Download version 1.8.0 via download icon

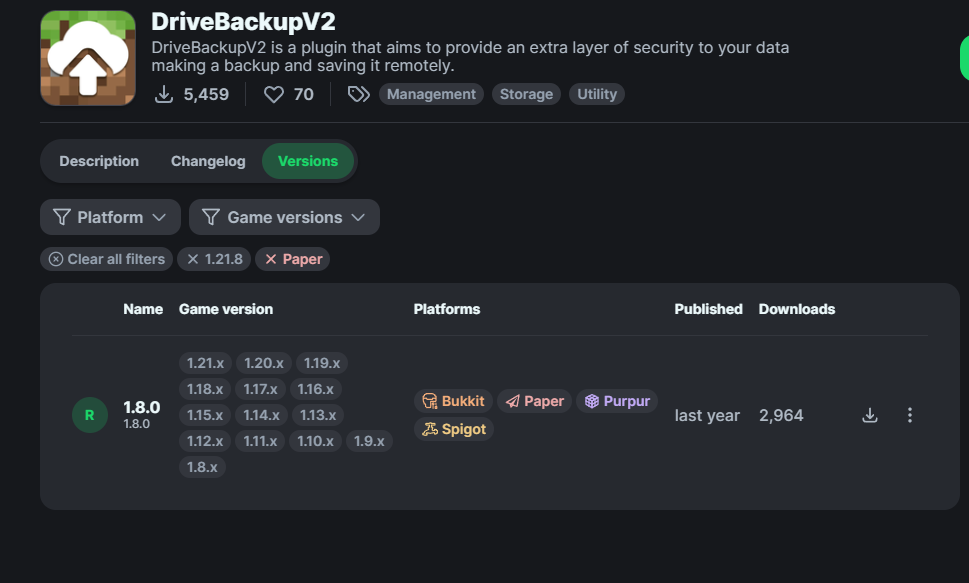pyautogui.click(x=870, y=415)
